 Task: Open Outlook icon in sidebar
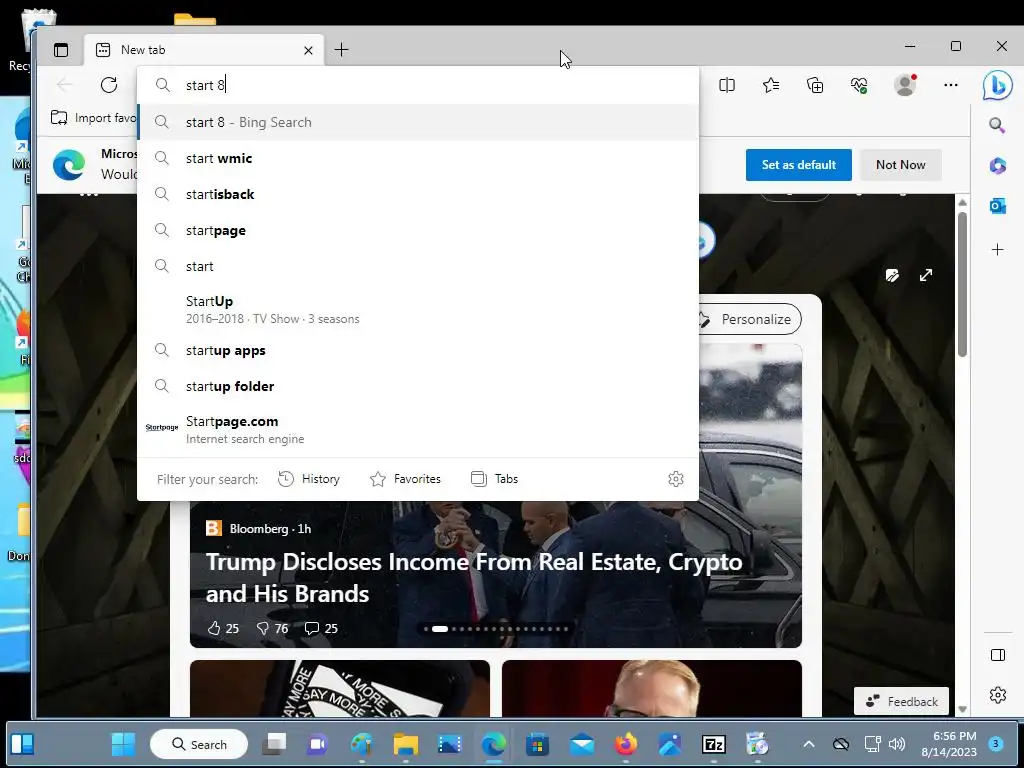(997, 206)
